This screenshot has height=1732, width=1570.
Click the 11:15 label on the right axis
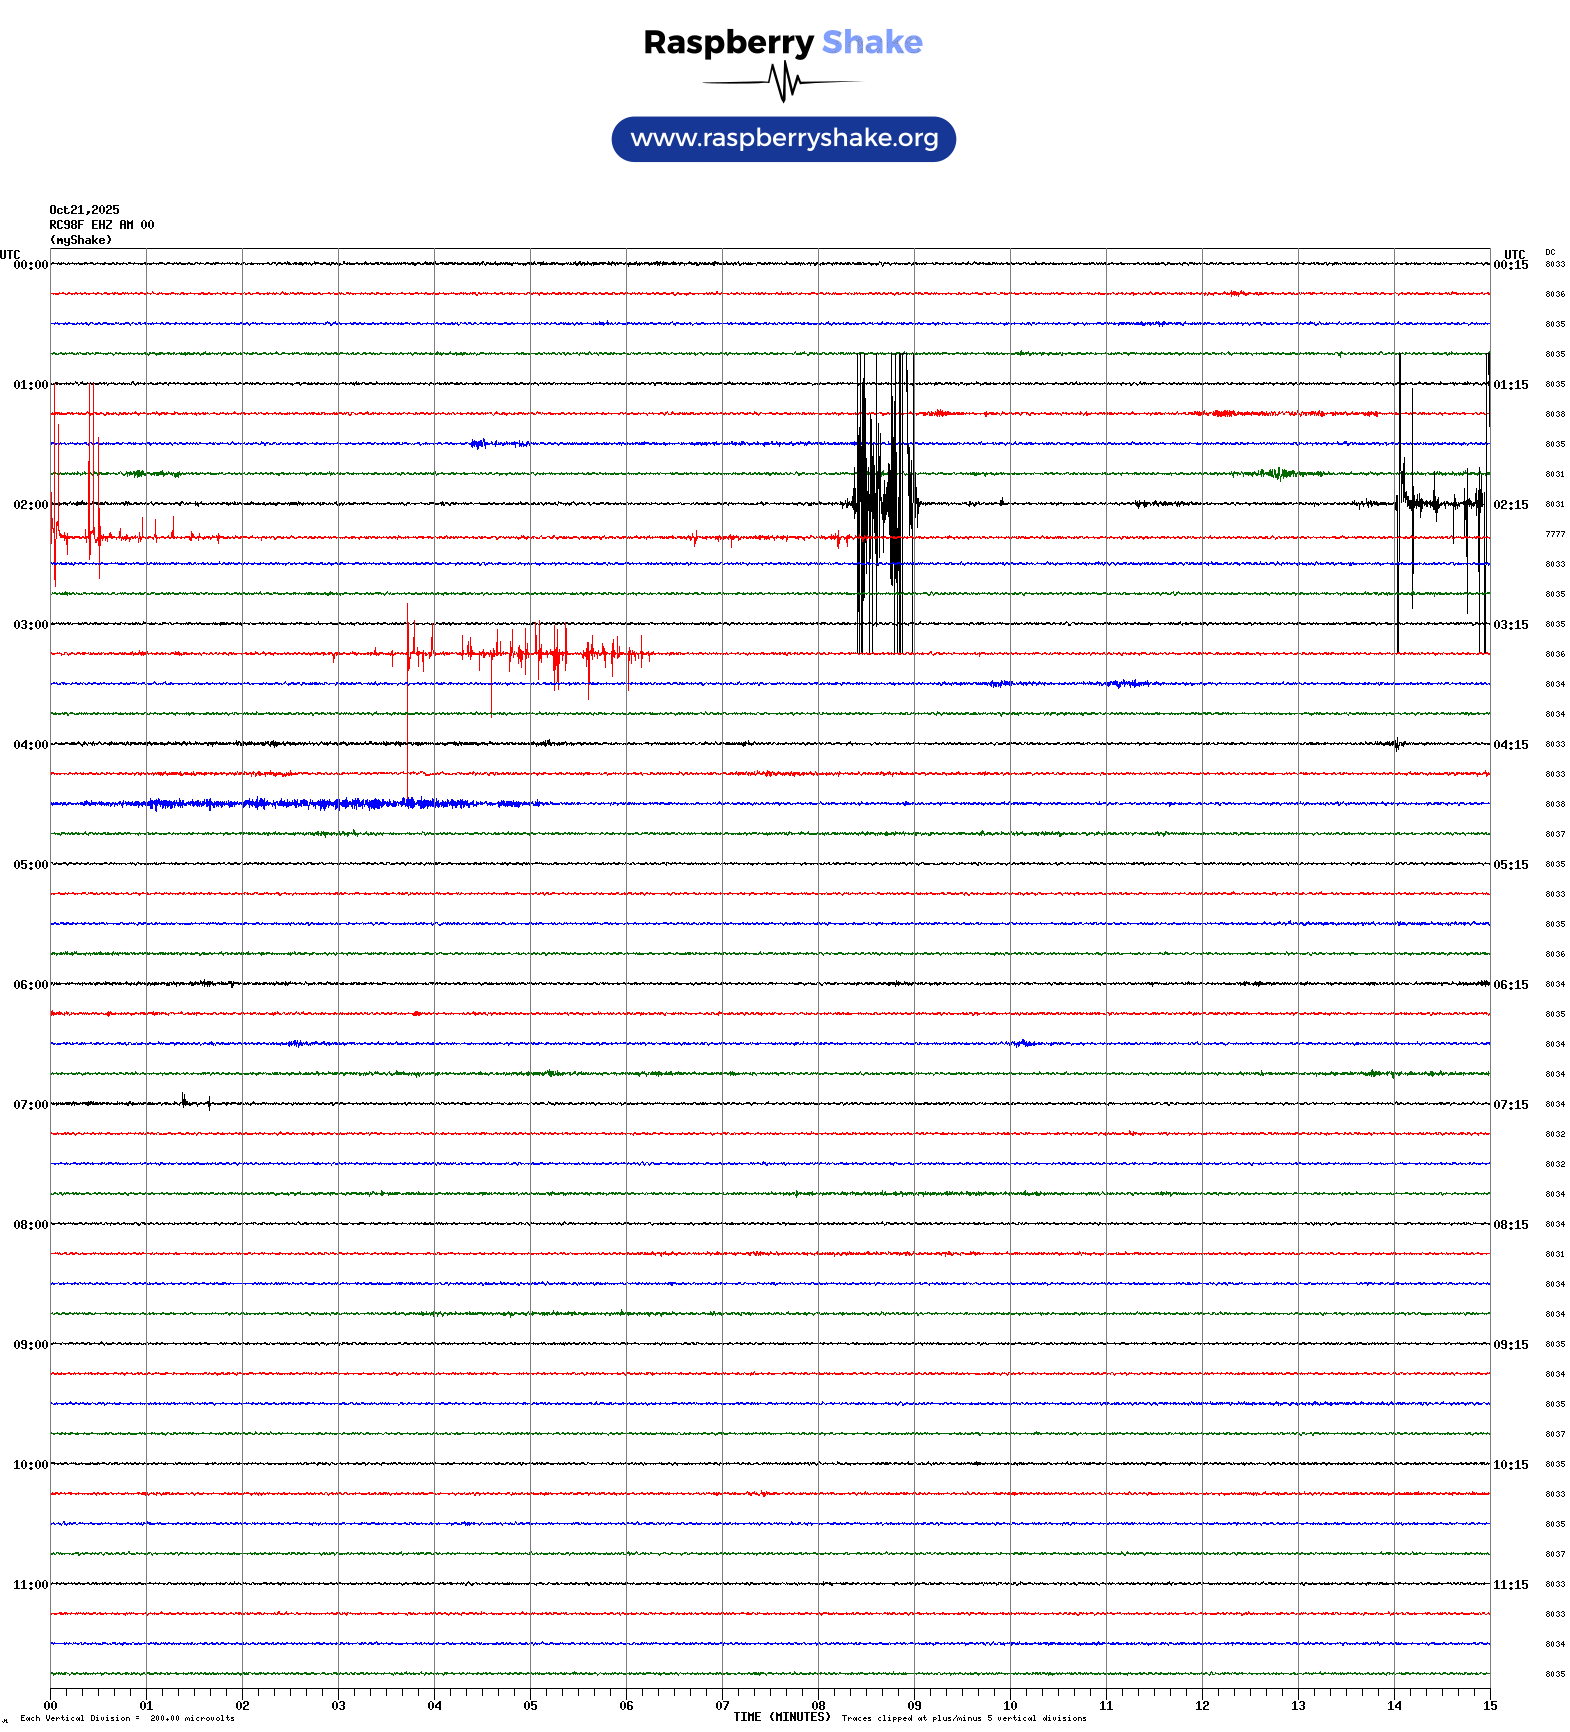1510,1585
